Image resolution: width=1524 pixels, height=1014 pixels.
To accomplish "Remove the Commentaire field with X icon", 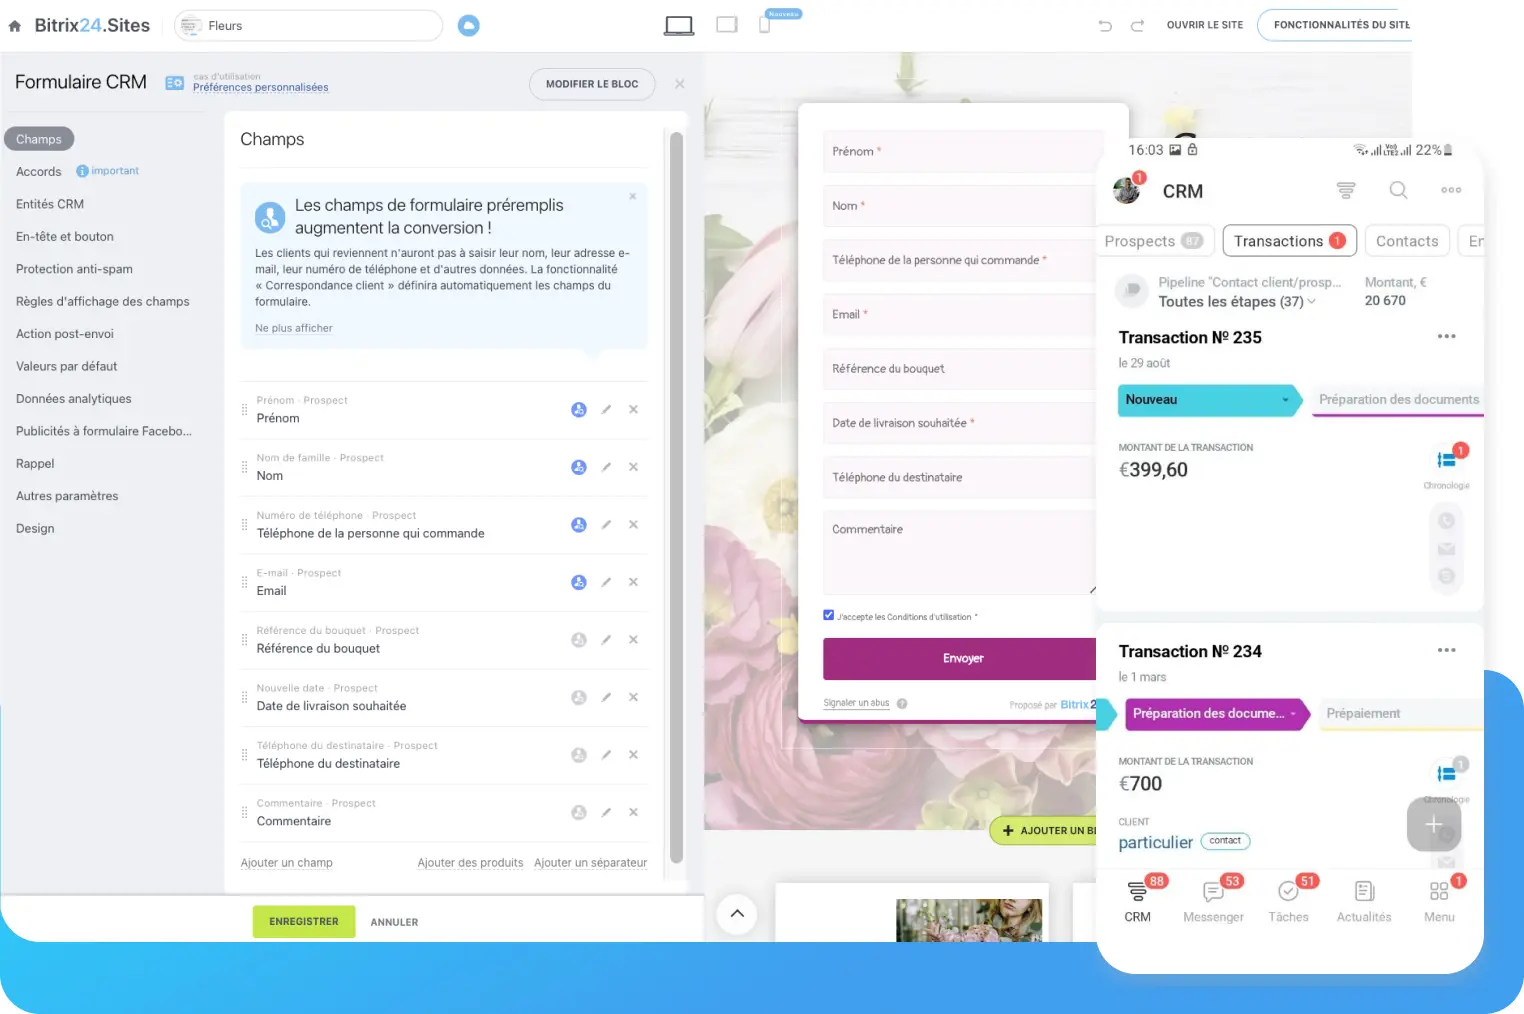I will (x=633, y=813).
